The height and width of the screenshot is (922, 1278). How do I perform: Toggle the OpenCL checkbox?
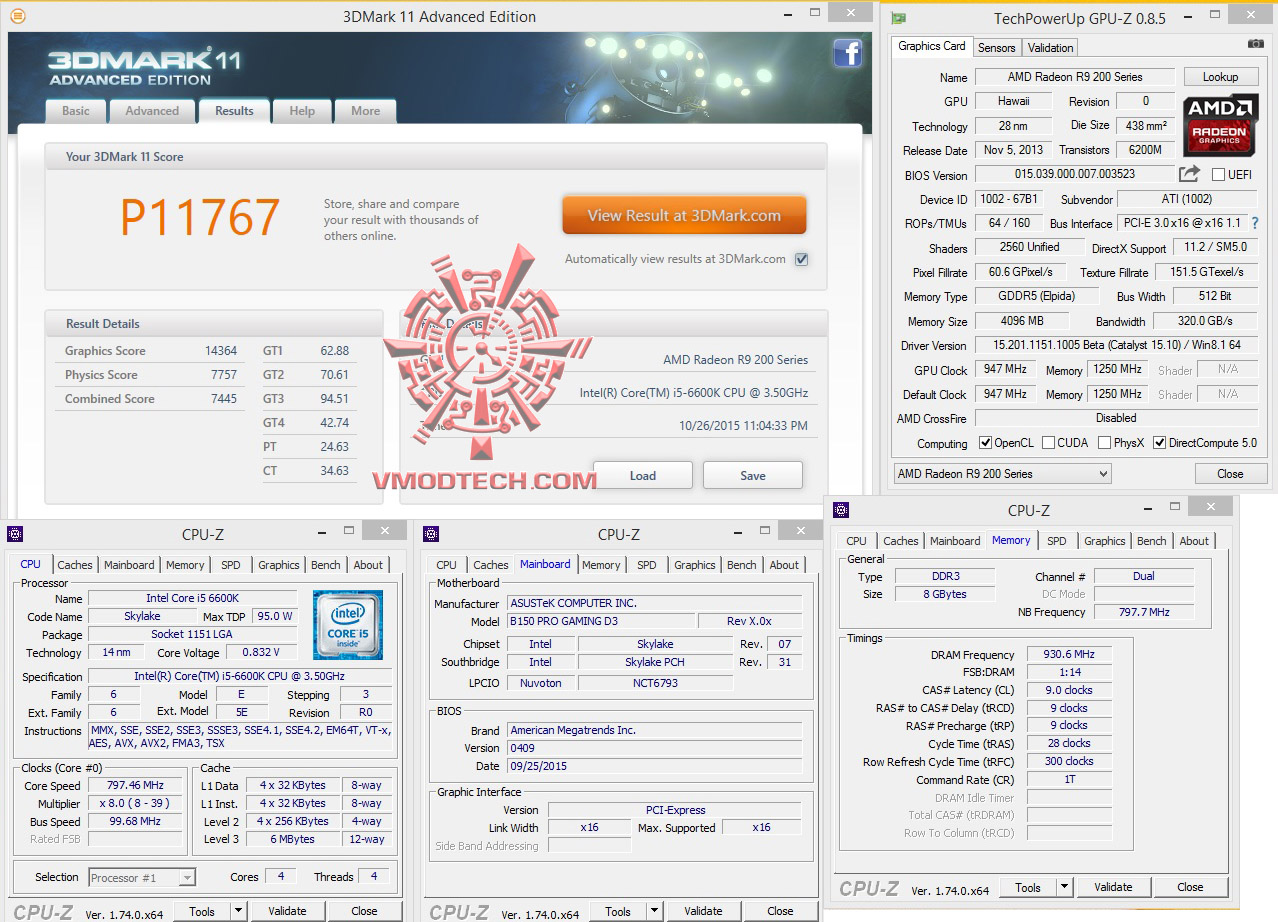click(x=985, y=443)
